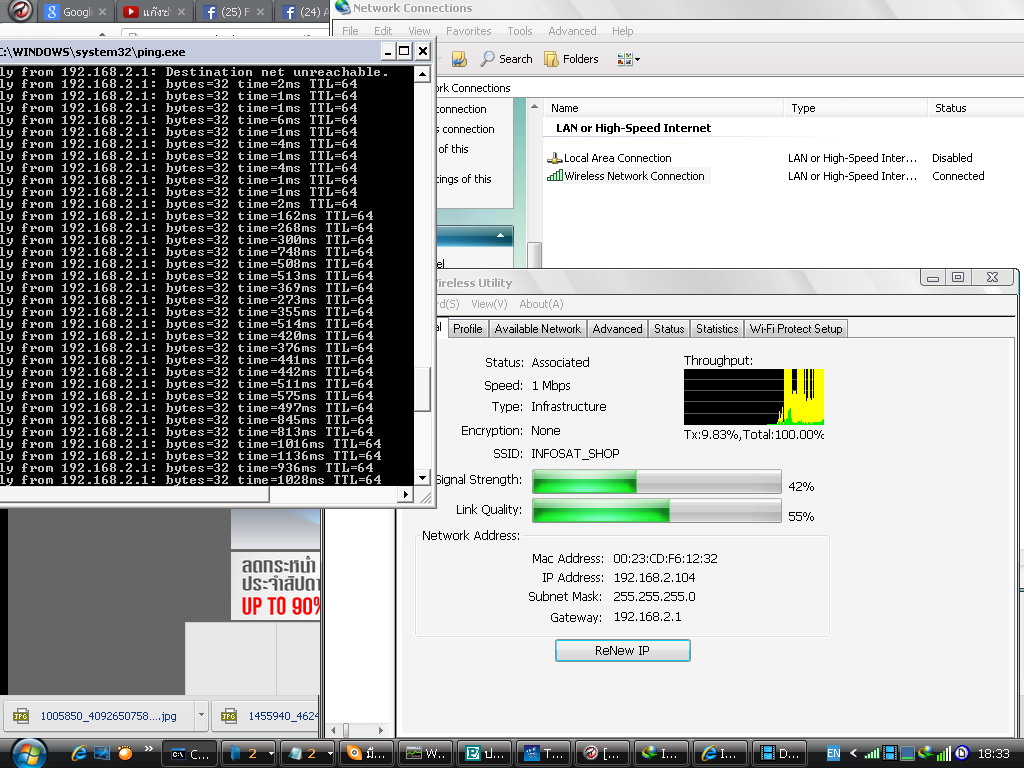Switch to the Available Network tab
The width and height of the screenshot is (1024, 768).
[537, 328]
